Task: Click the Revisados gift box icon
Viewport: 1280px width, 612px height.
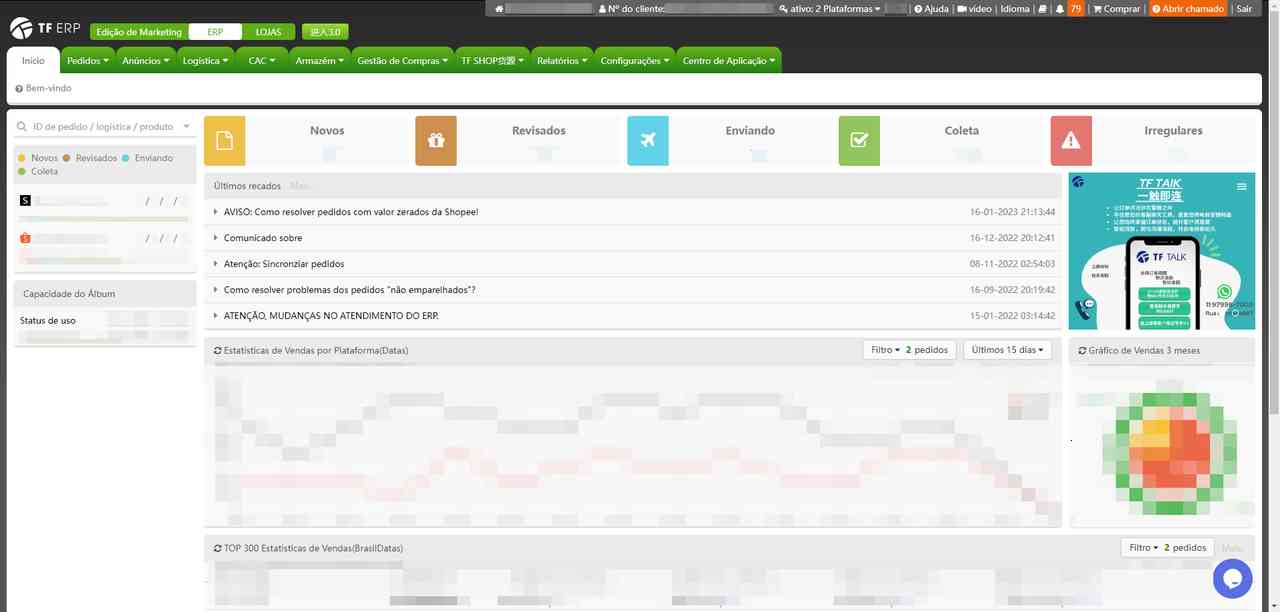Action: [436, 141]
